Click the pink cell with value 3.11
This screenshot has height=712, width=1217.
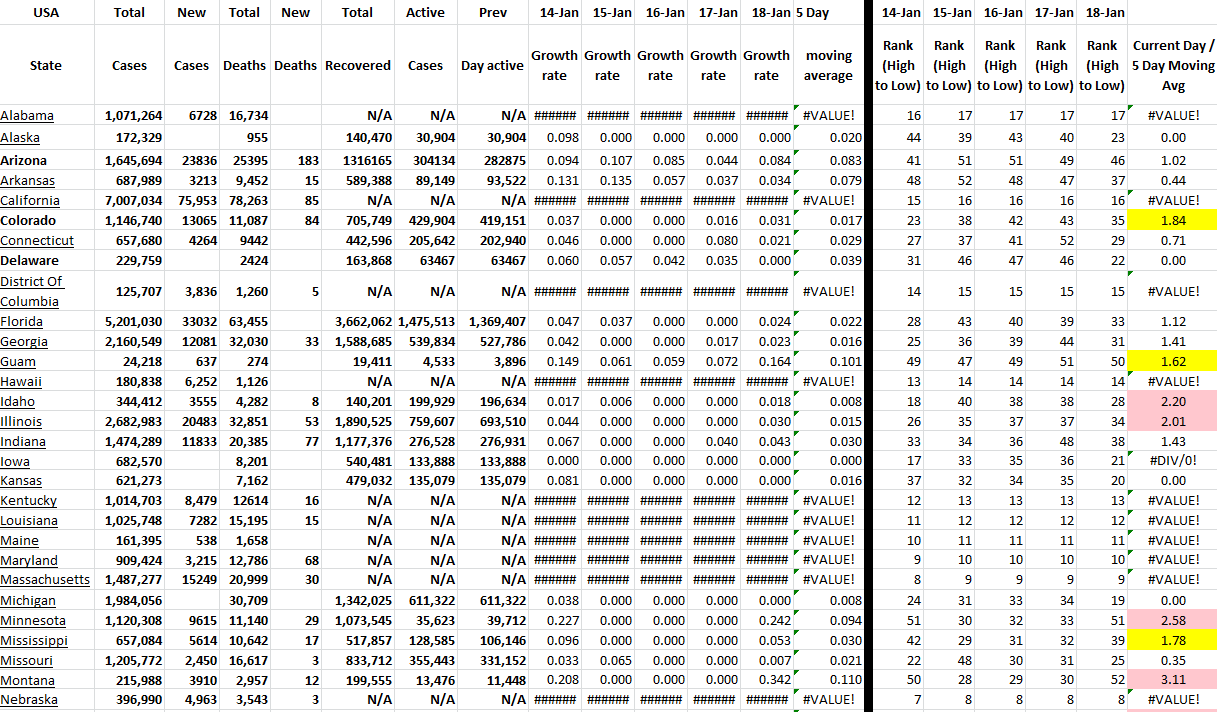click(x=1173, y=680)
